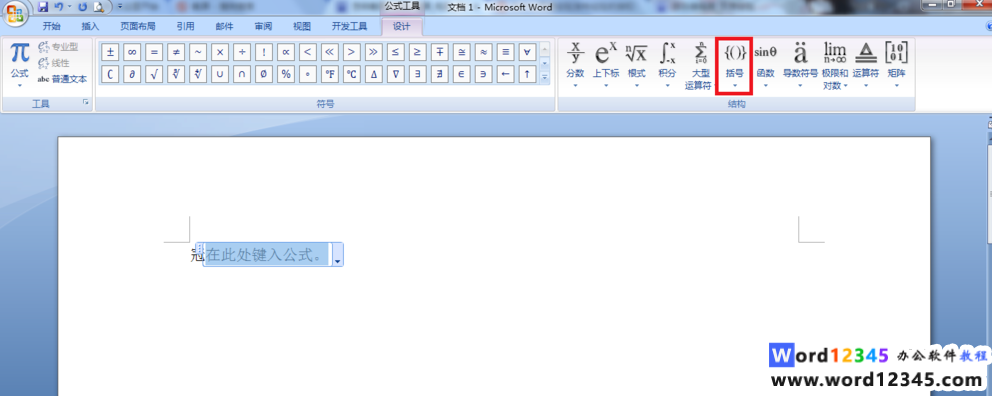Image resolution: width=992 pixels, height=396 pixels.
Task: Open the 上下标 script dropdown
Action: coord(605,65)
